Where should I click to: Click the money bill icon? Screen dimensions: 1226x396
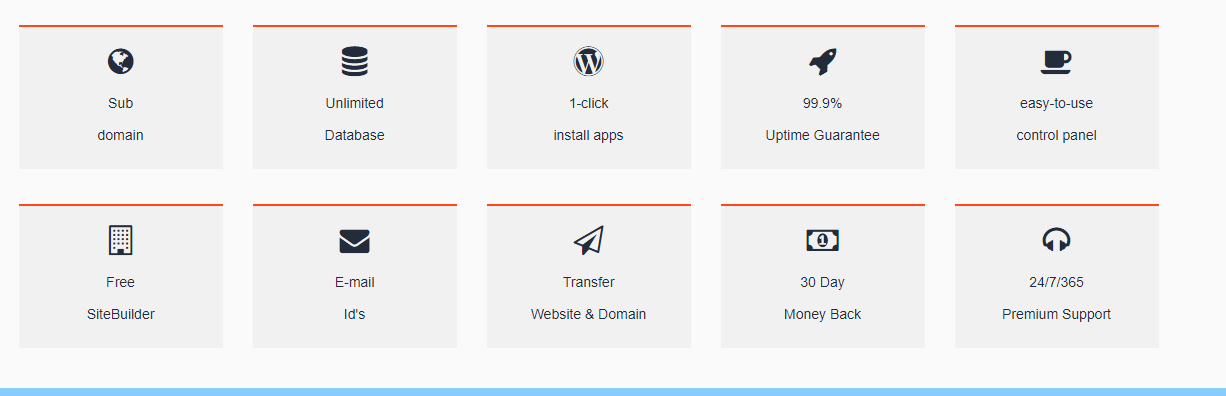coord(823,240)
